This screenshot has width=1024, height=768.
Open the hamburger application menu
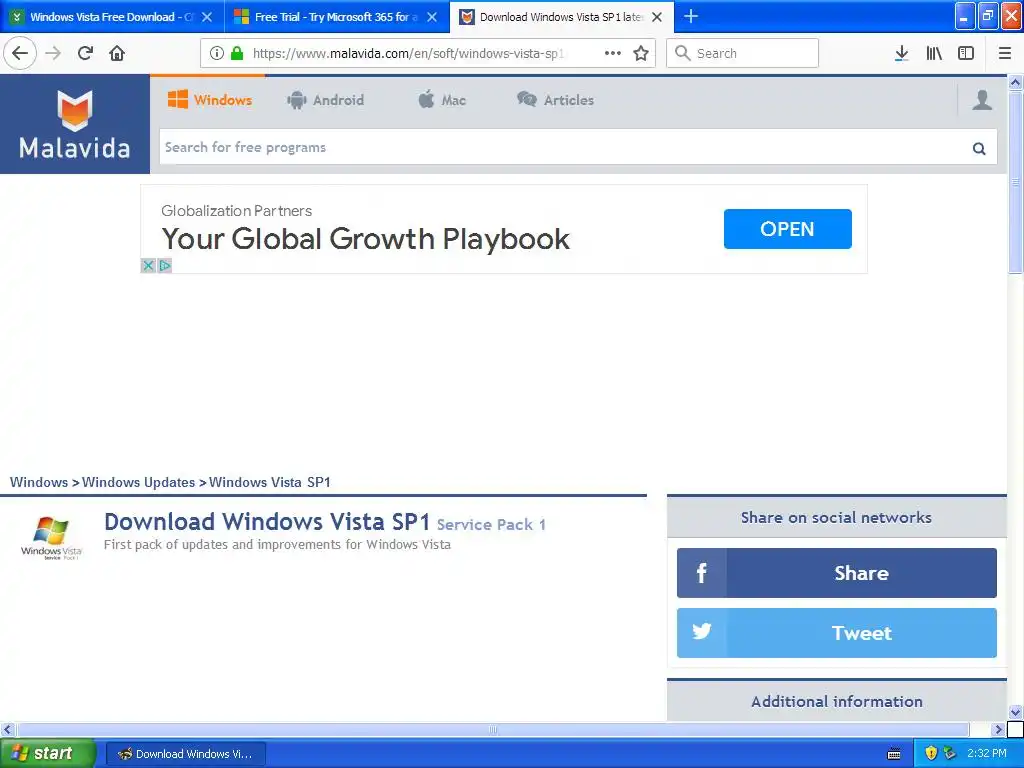click(x=1005, y=53)
